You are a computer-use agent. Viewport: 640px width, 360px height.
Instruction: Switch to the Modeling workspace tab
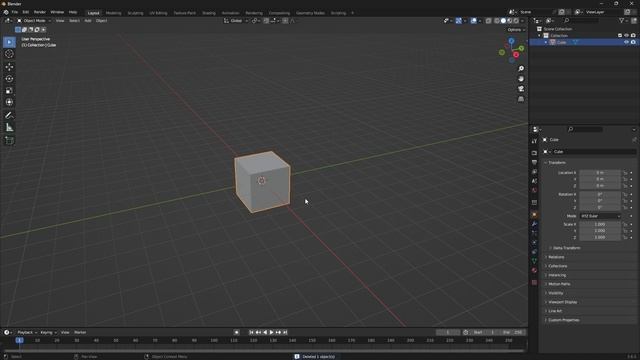[113, 13]
